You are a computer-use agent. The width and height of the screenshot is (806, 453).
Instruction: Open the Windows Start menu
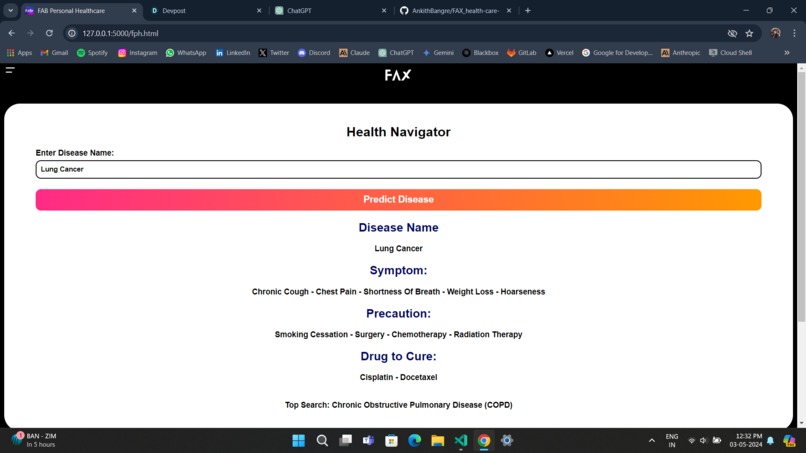pos(299,441)
